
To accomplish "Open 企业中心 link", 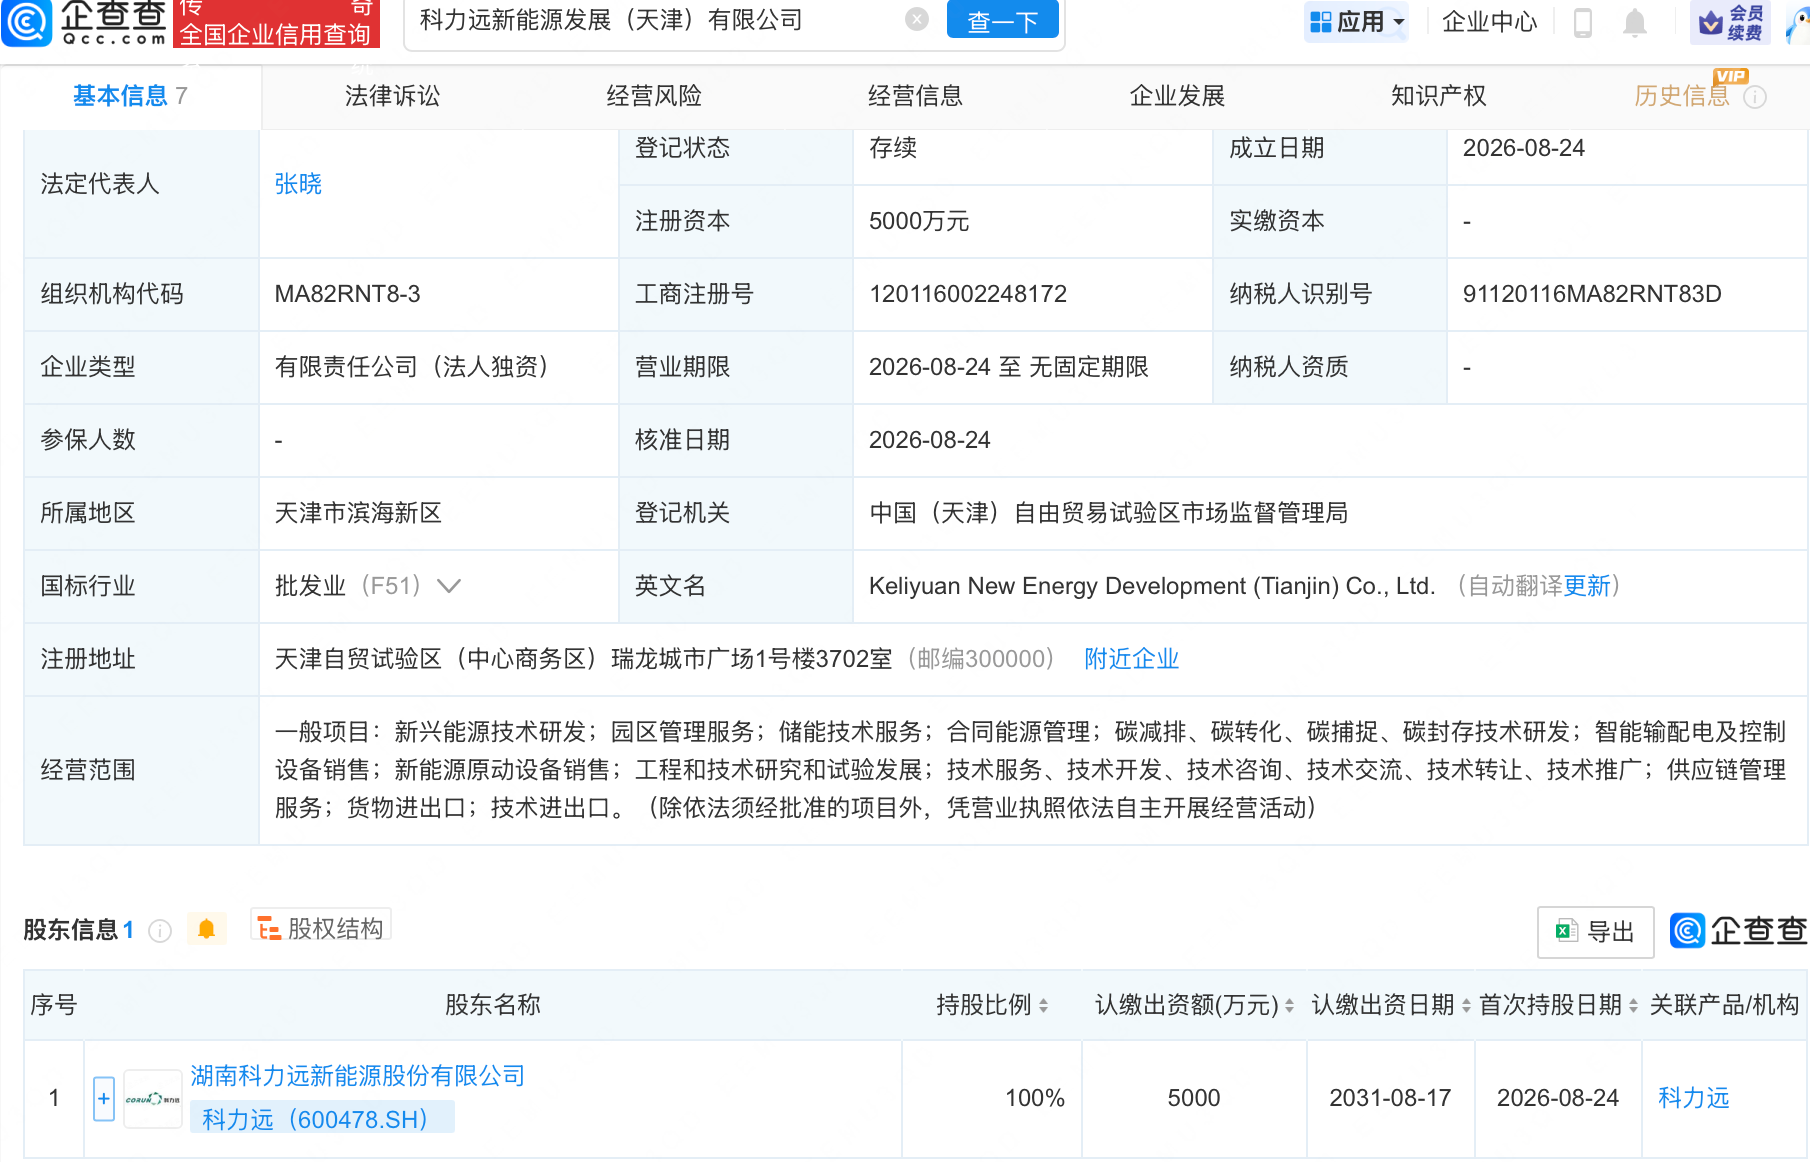I will (x=1489, y=21).
